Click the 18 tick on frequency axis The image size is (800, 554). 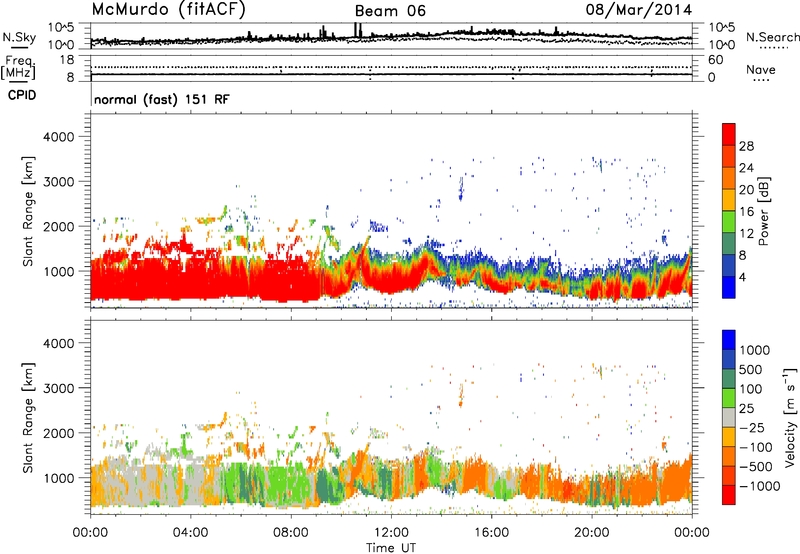coord(66,60)
